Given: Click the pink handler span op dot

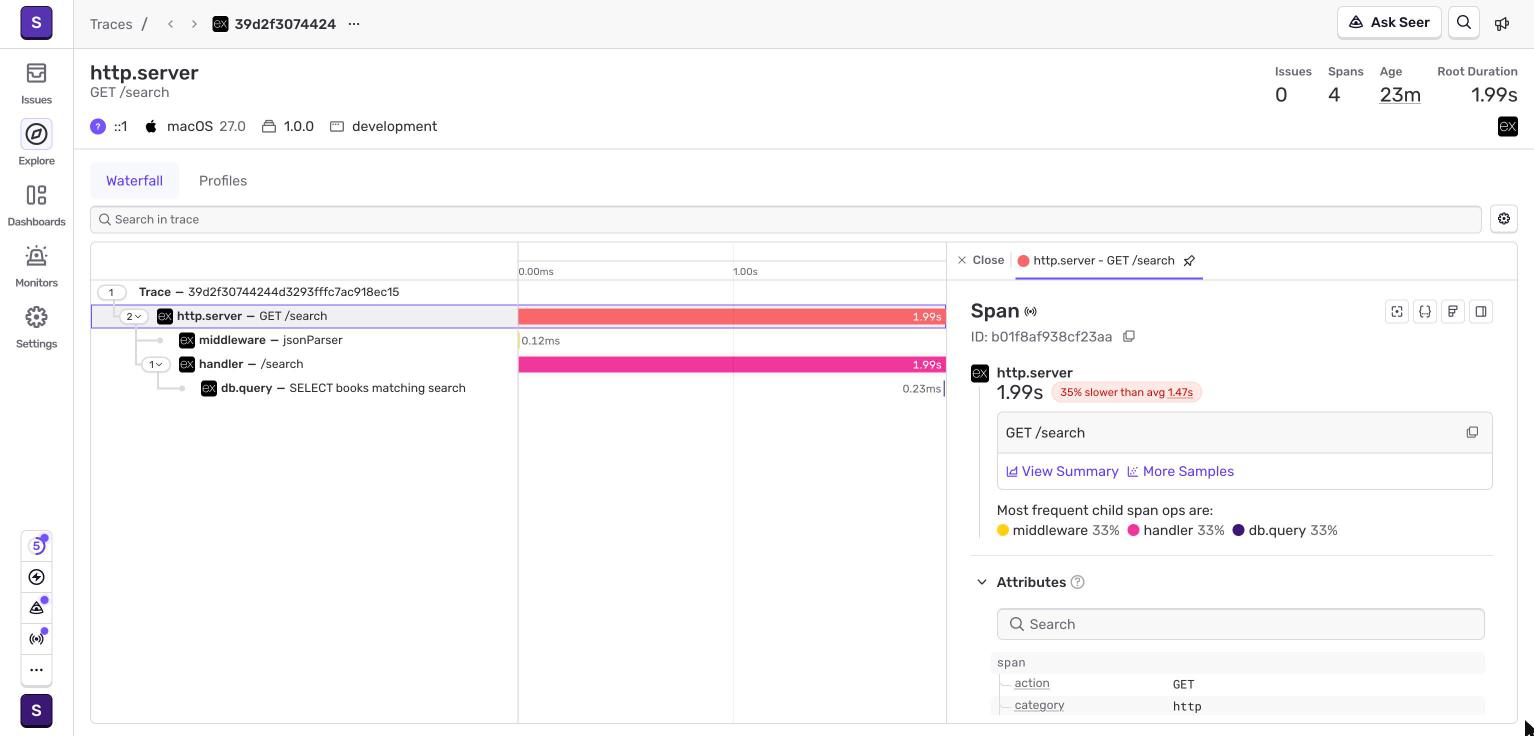Looking at the screenshot, I should tap(1134, 531).
